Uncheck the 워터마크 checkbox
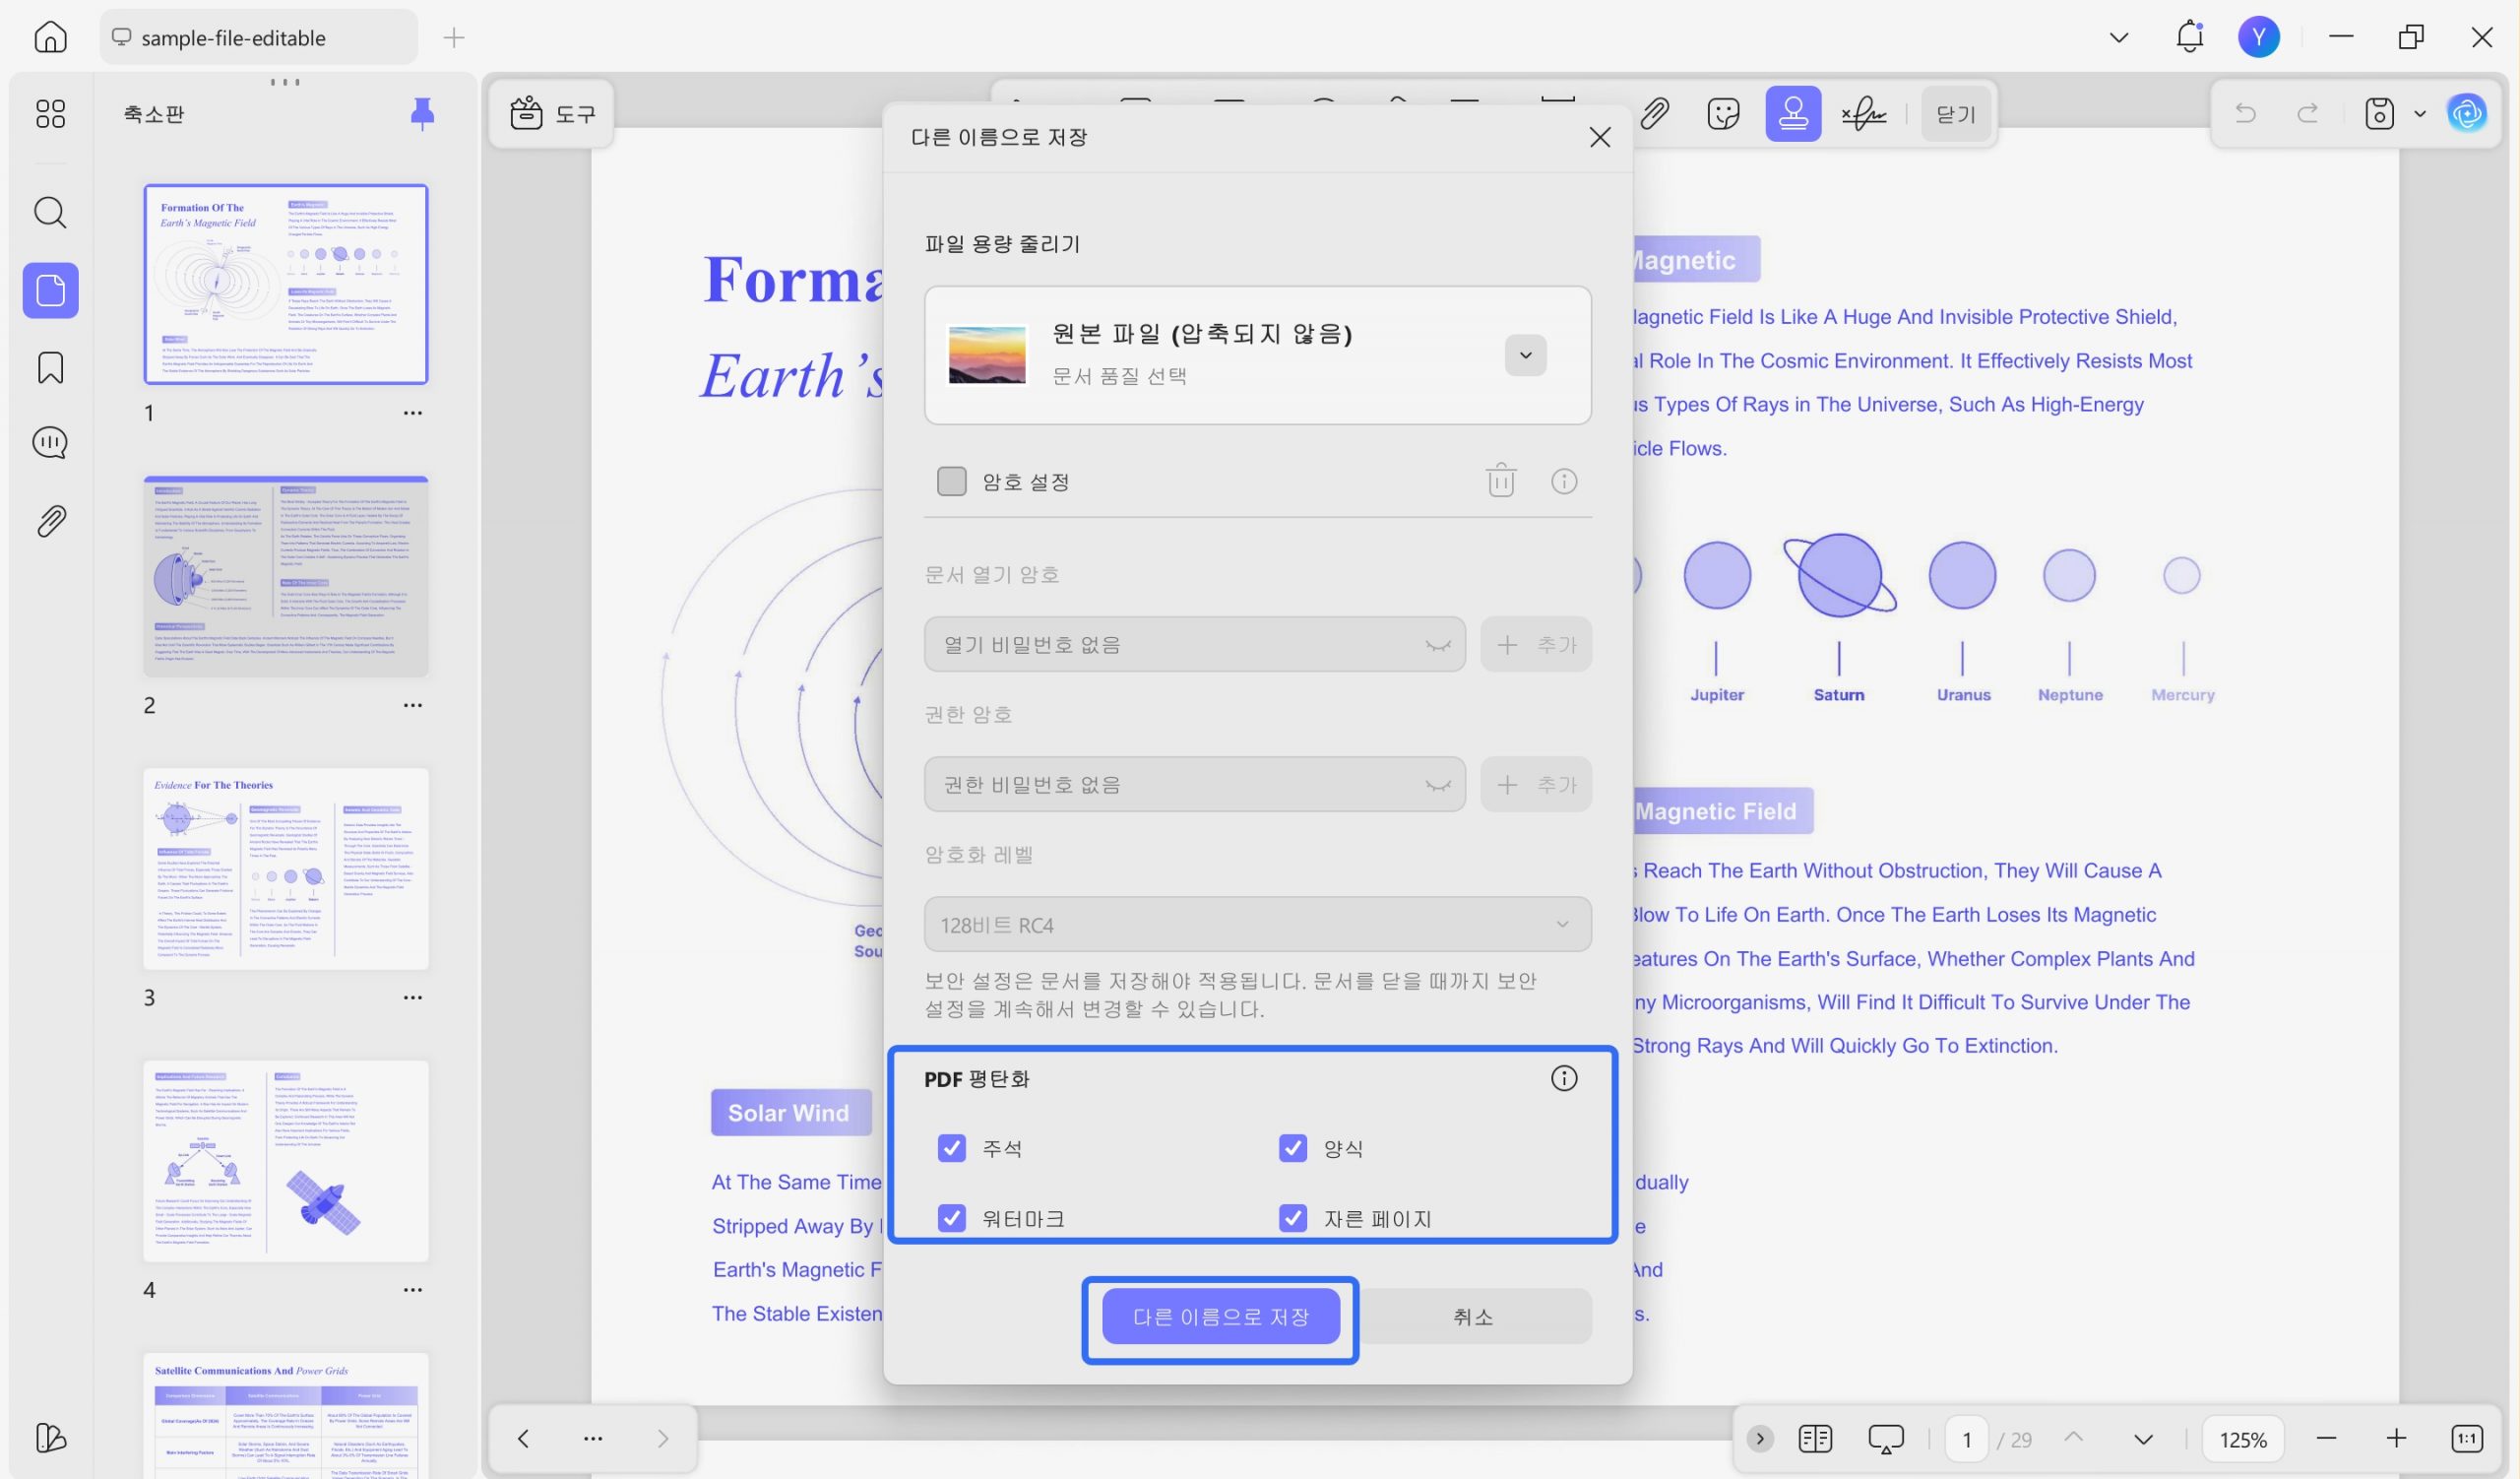This screenshot has width=2520, height=1479. [x=951, y=1217]
